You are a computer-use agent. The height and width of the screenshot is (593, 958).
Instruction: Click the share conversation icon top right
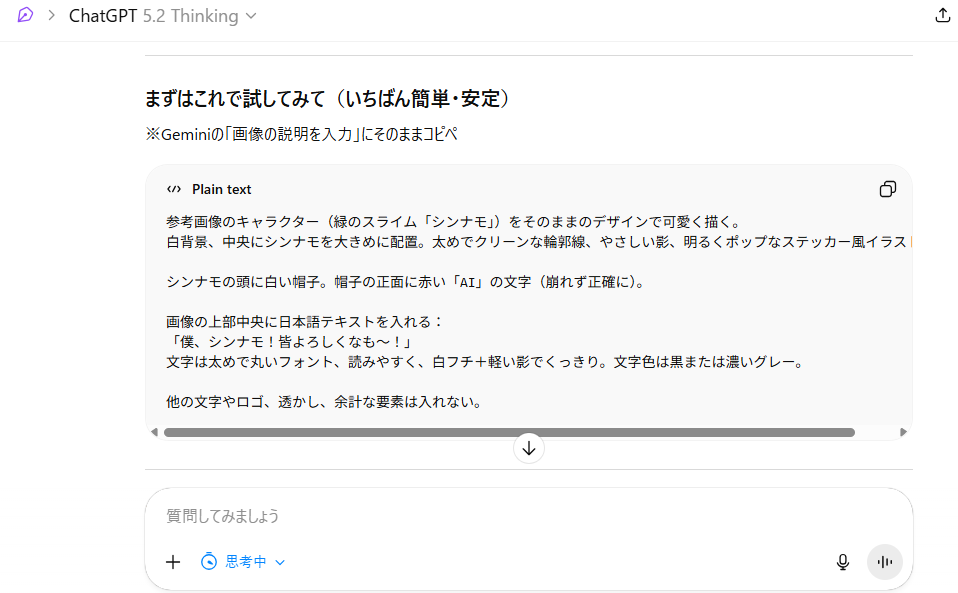(x=941, y=16)
